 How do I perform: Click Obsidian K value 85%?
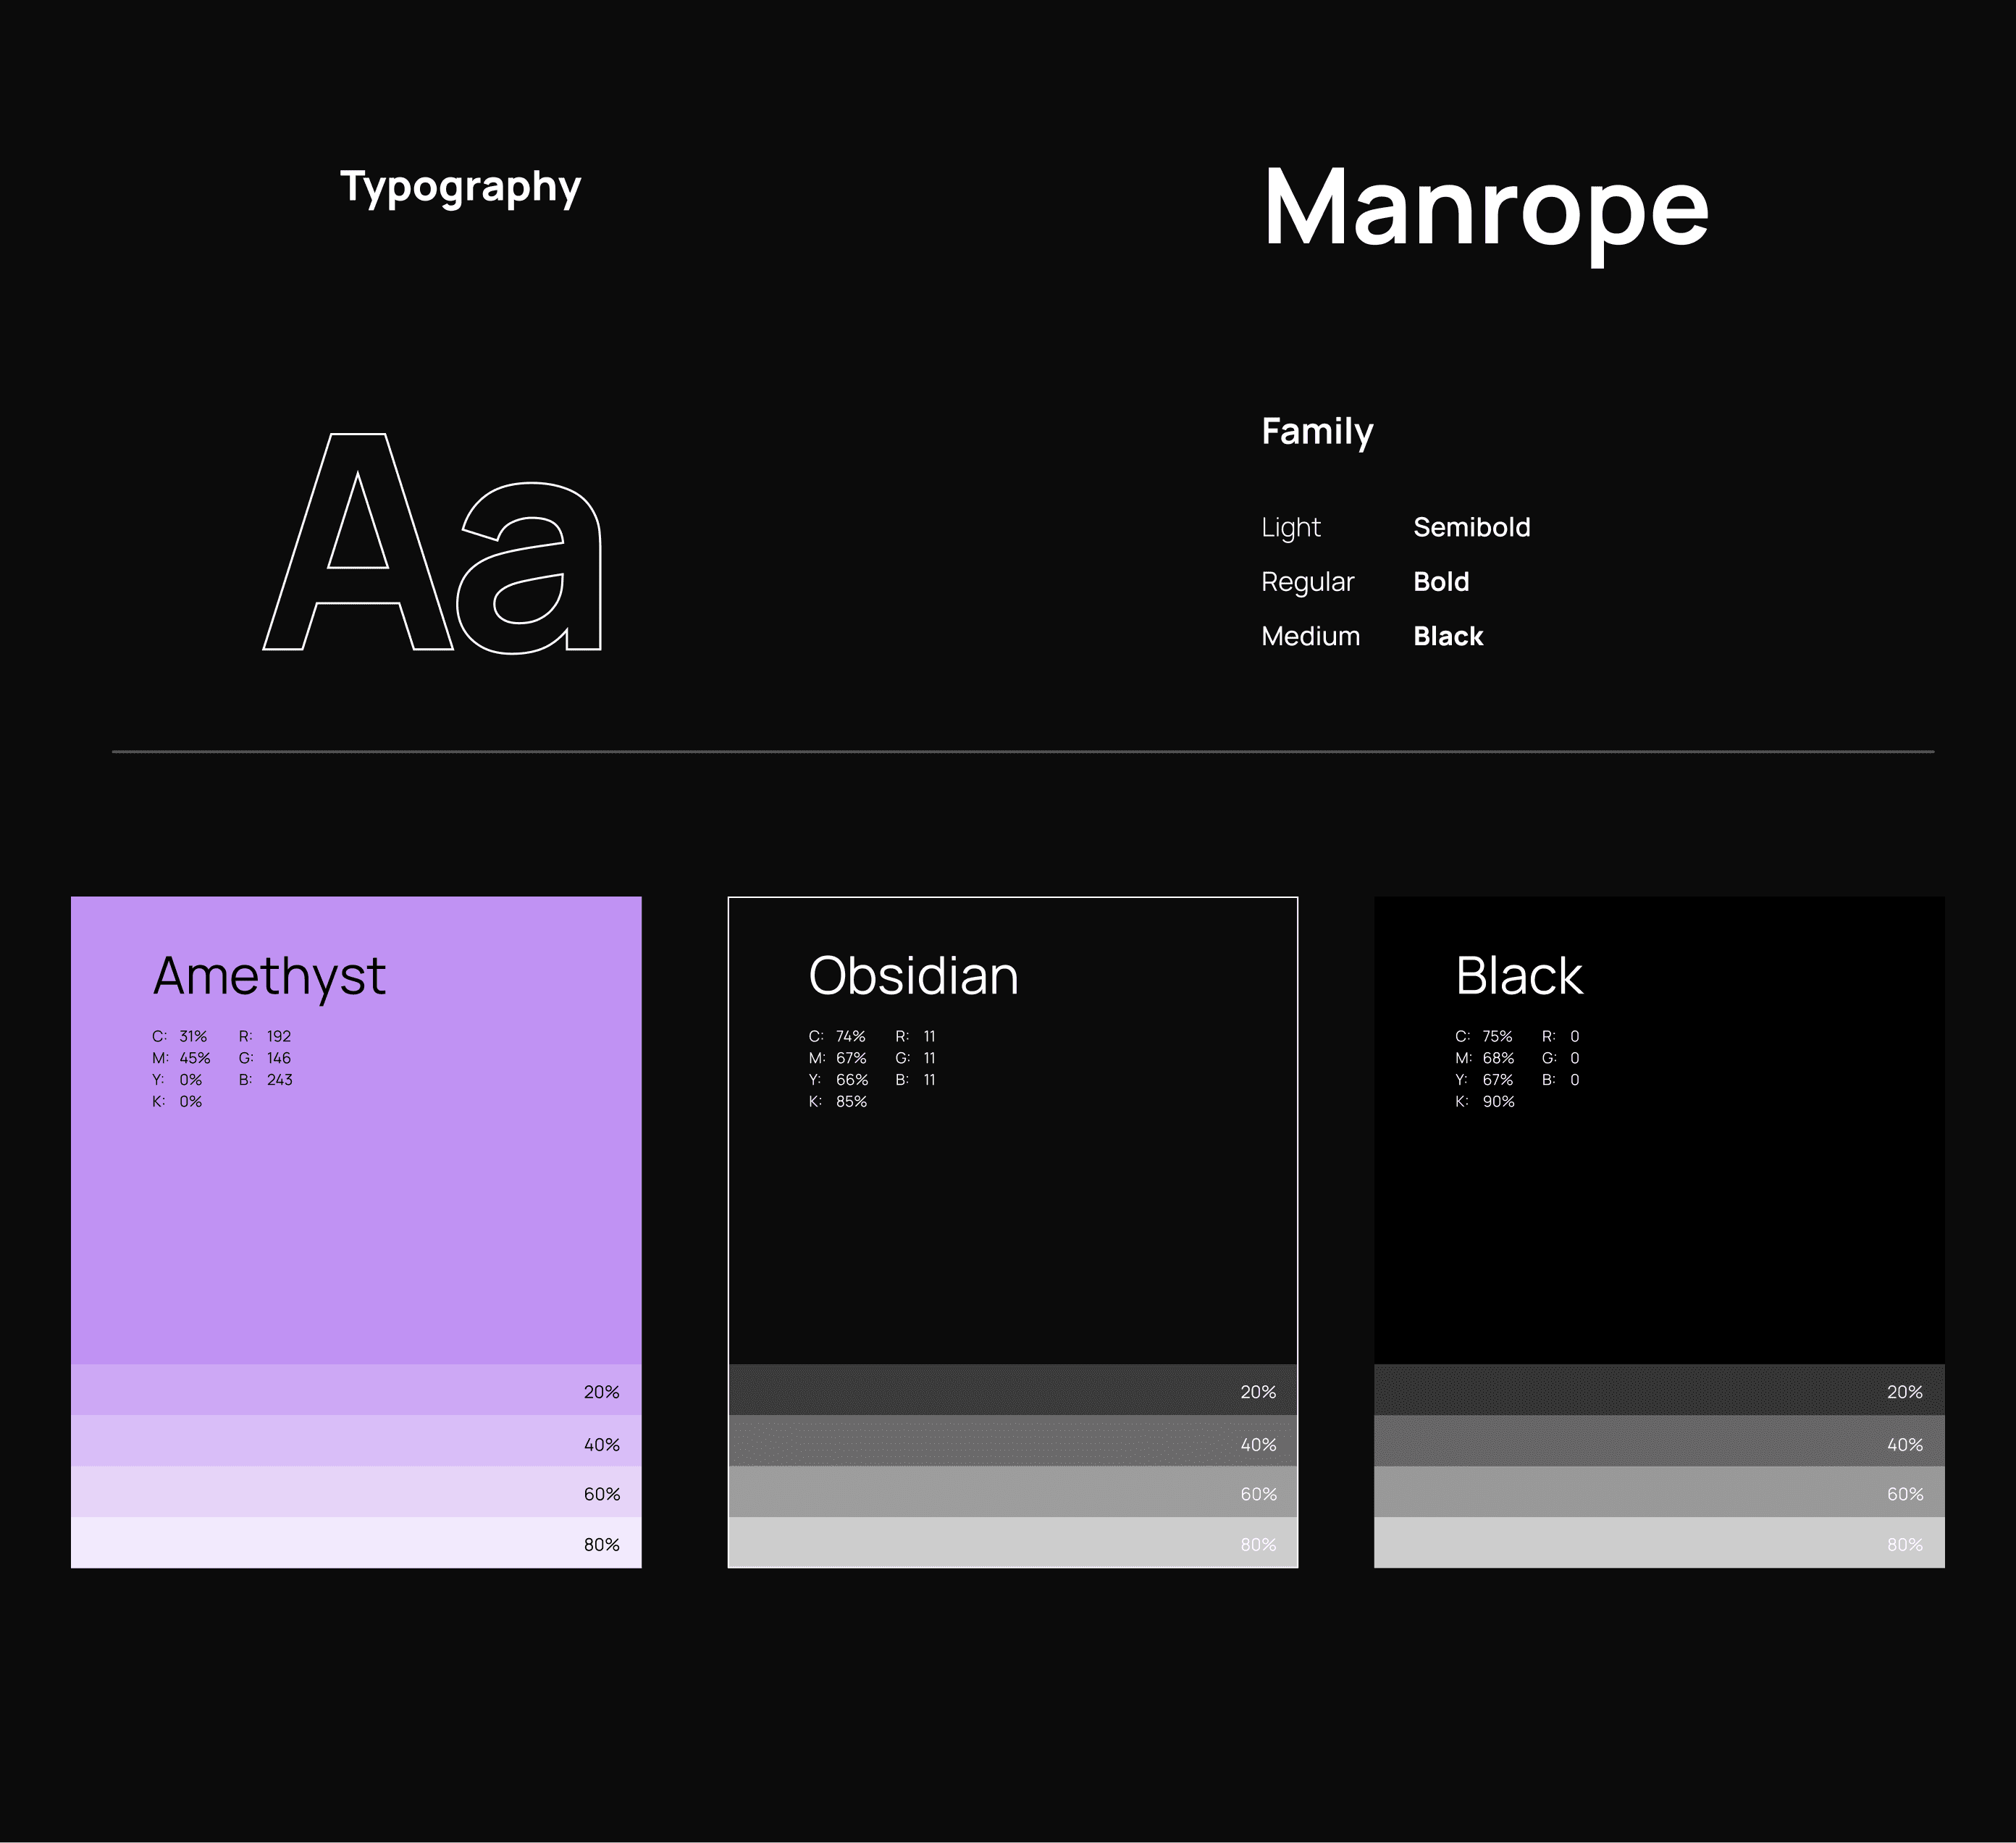pos(851,1102)
